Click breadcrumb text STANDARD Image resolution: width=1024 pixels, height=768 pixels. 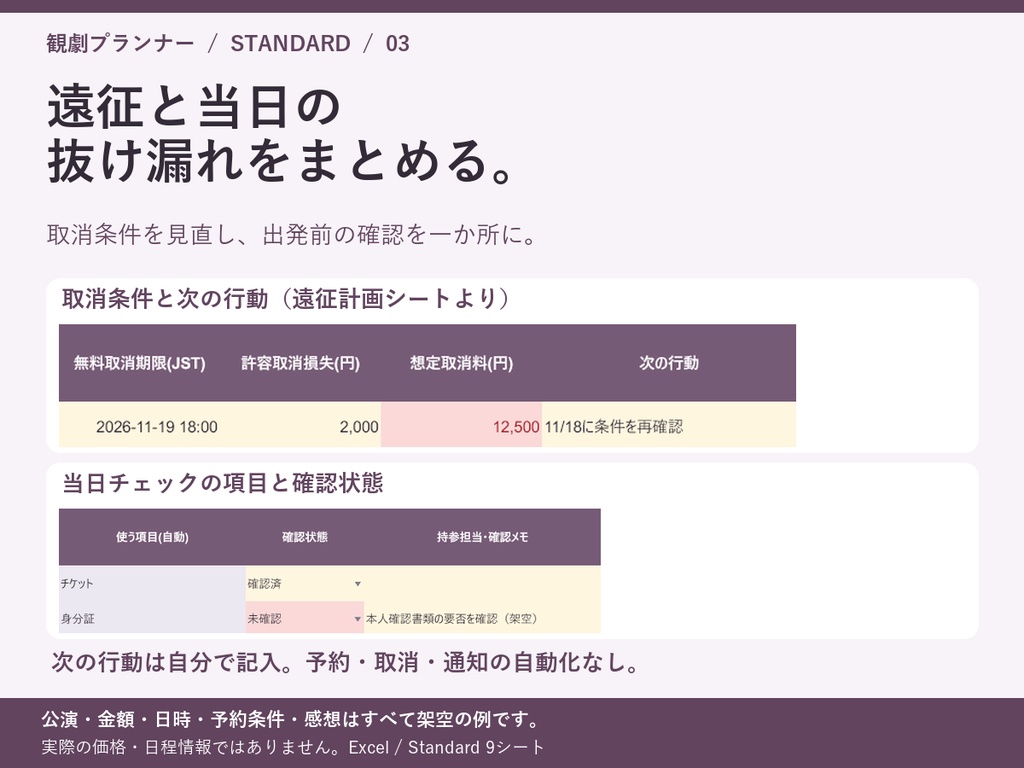coord(291,43)
